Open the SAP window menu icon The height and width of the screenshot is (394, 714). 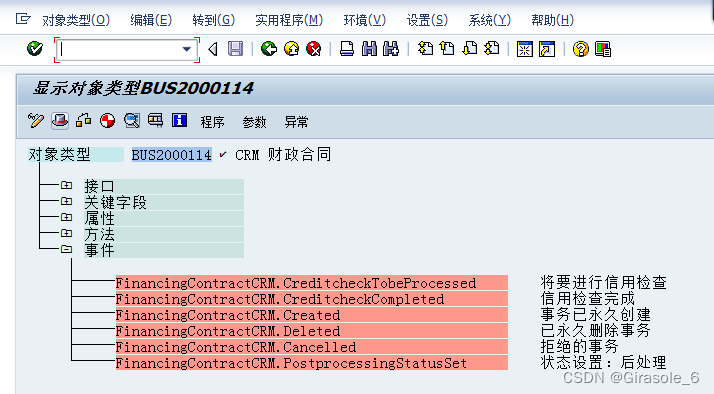tap(23, 19)
